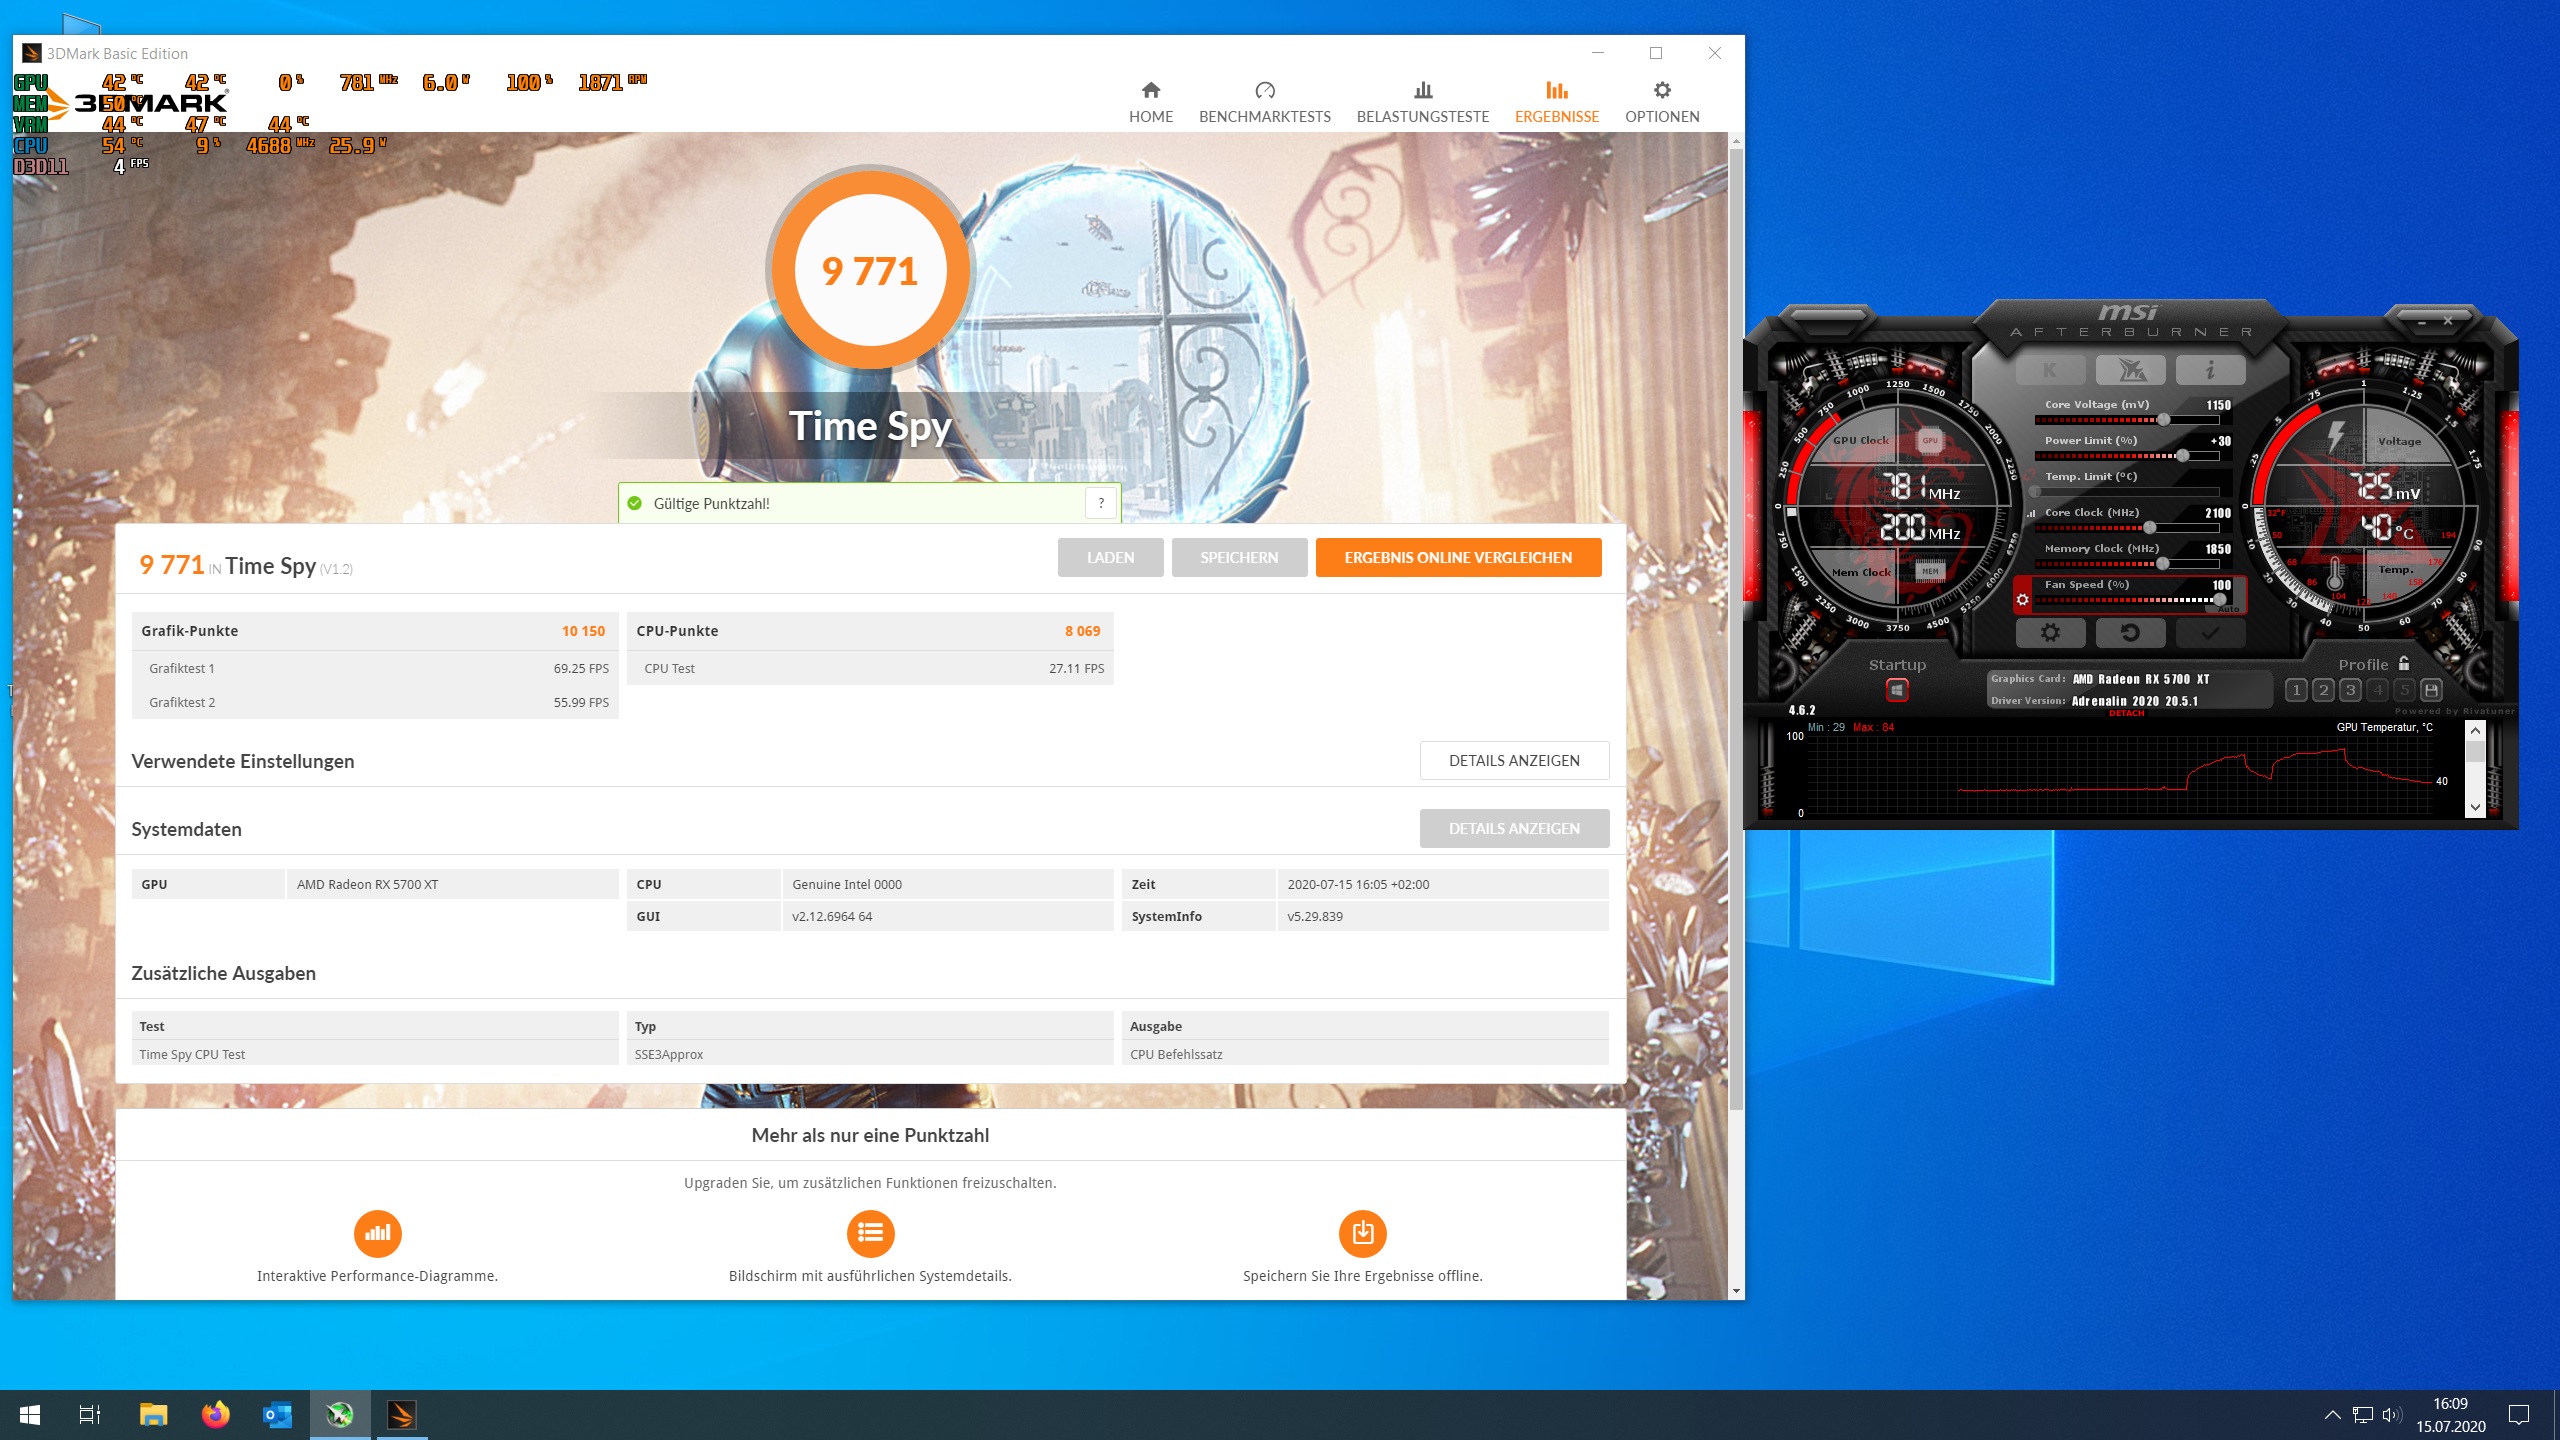Click the Power Limit slider handle
This screenshot has height=1440, width=2560.
tap(2183, 456)
